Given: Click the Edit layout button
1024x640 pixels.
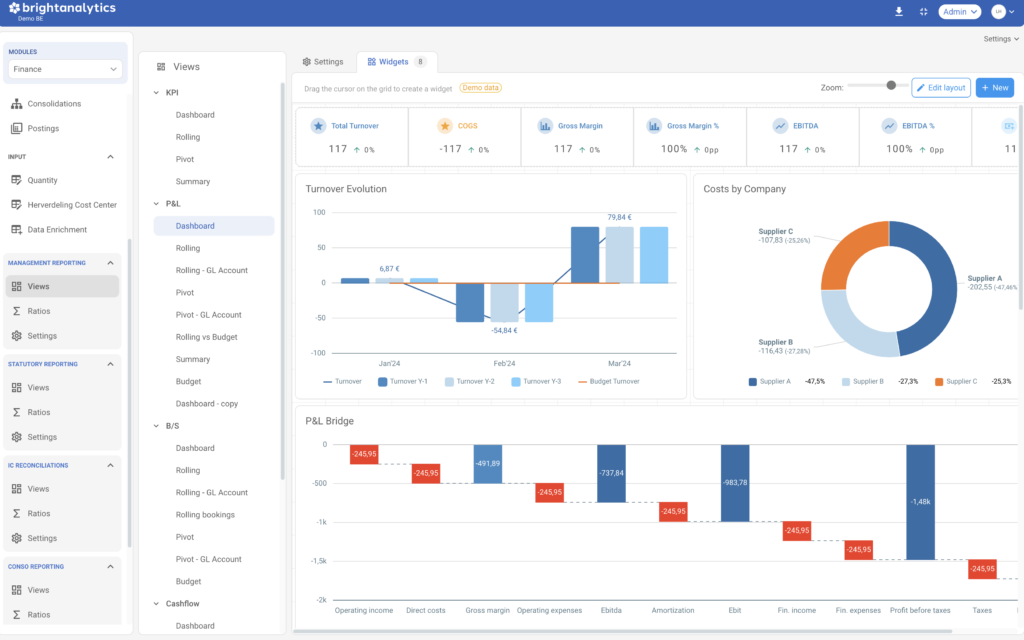Looking at the screenshot, I should (940, 88).
